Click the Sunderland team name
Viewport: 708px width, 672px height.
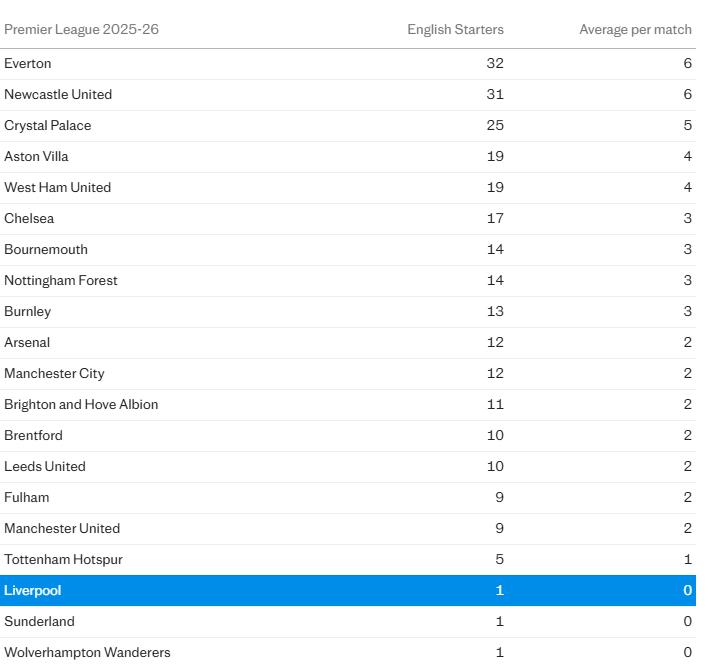click(x=39, y=621)
